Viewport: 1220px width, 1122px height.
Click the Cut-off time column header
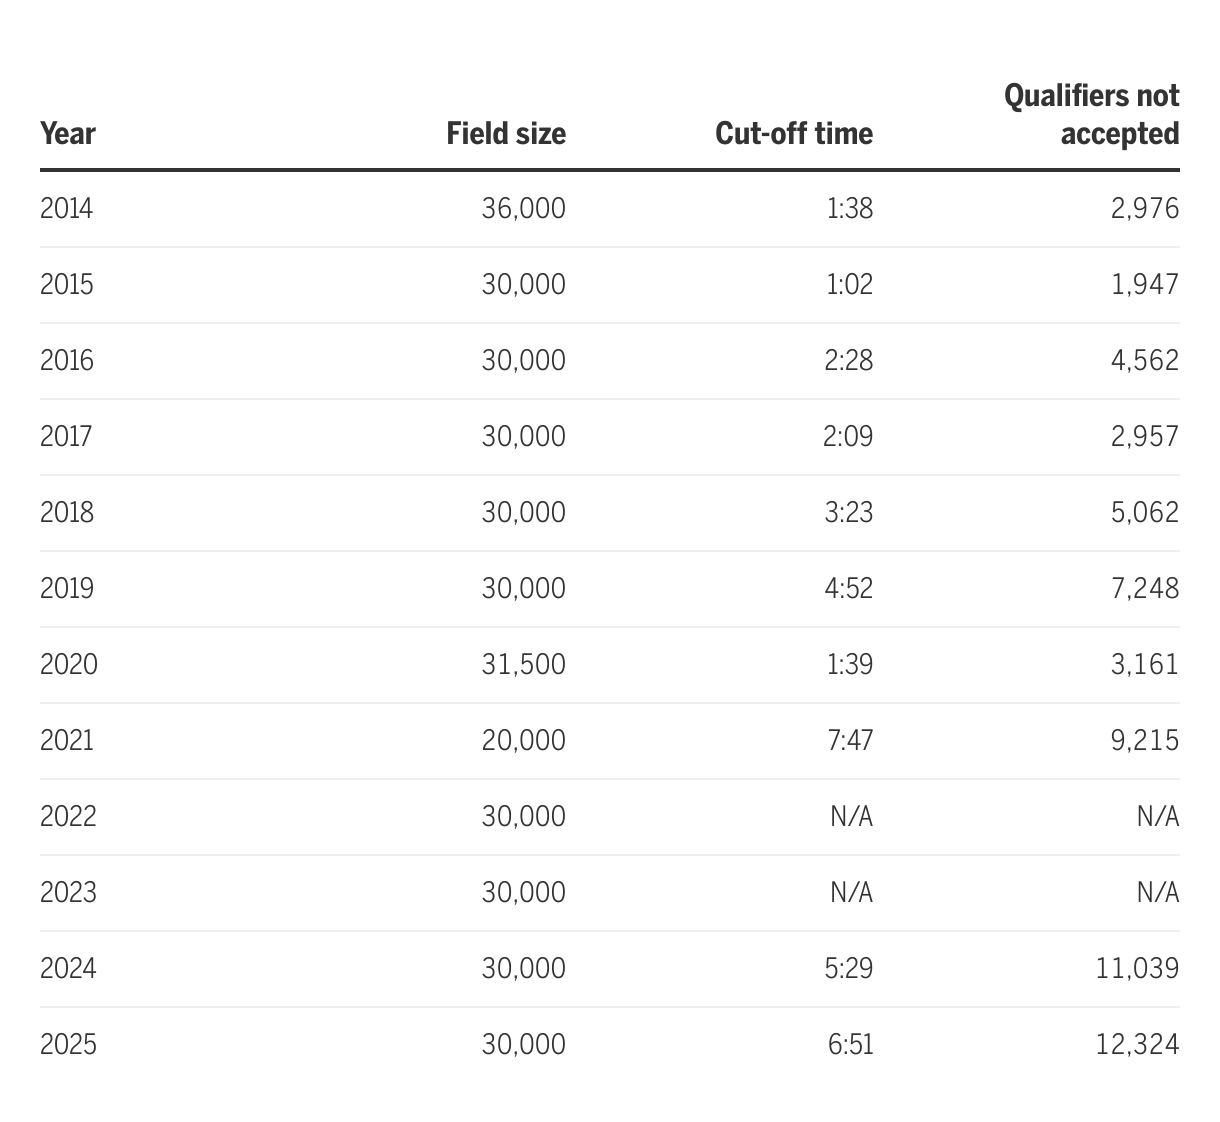[793, 134]
